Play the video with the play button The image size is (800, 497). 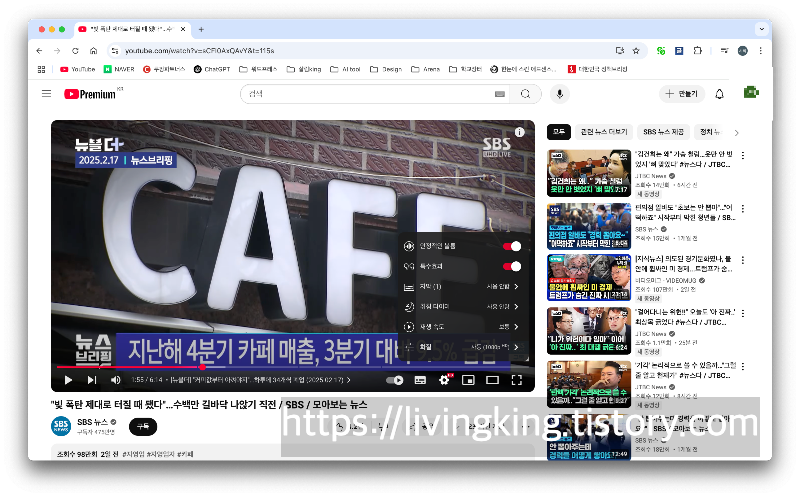tap(68, 380)
